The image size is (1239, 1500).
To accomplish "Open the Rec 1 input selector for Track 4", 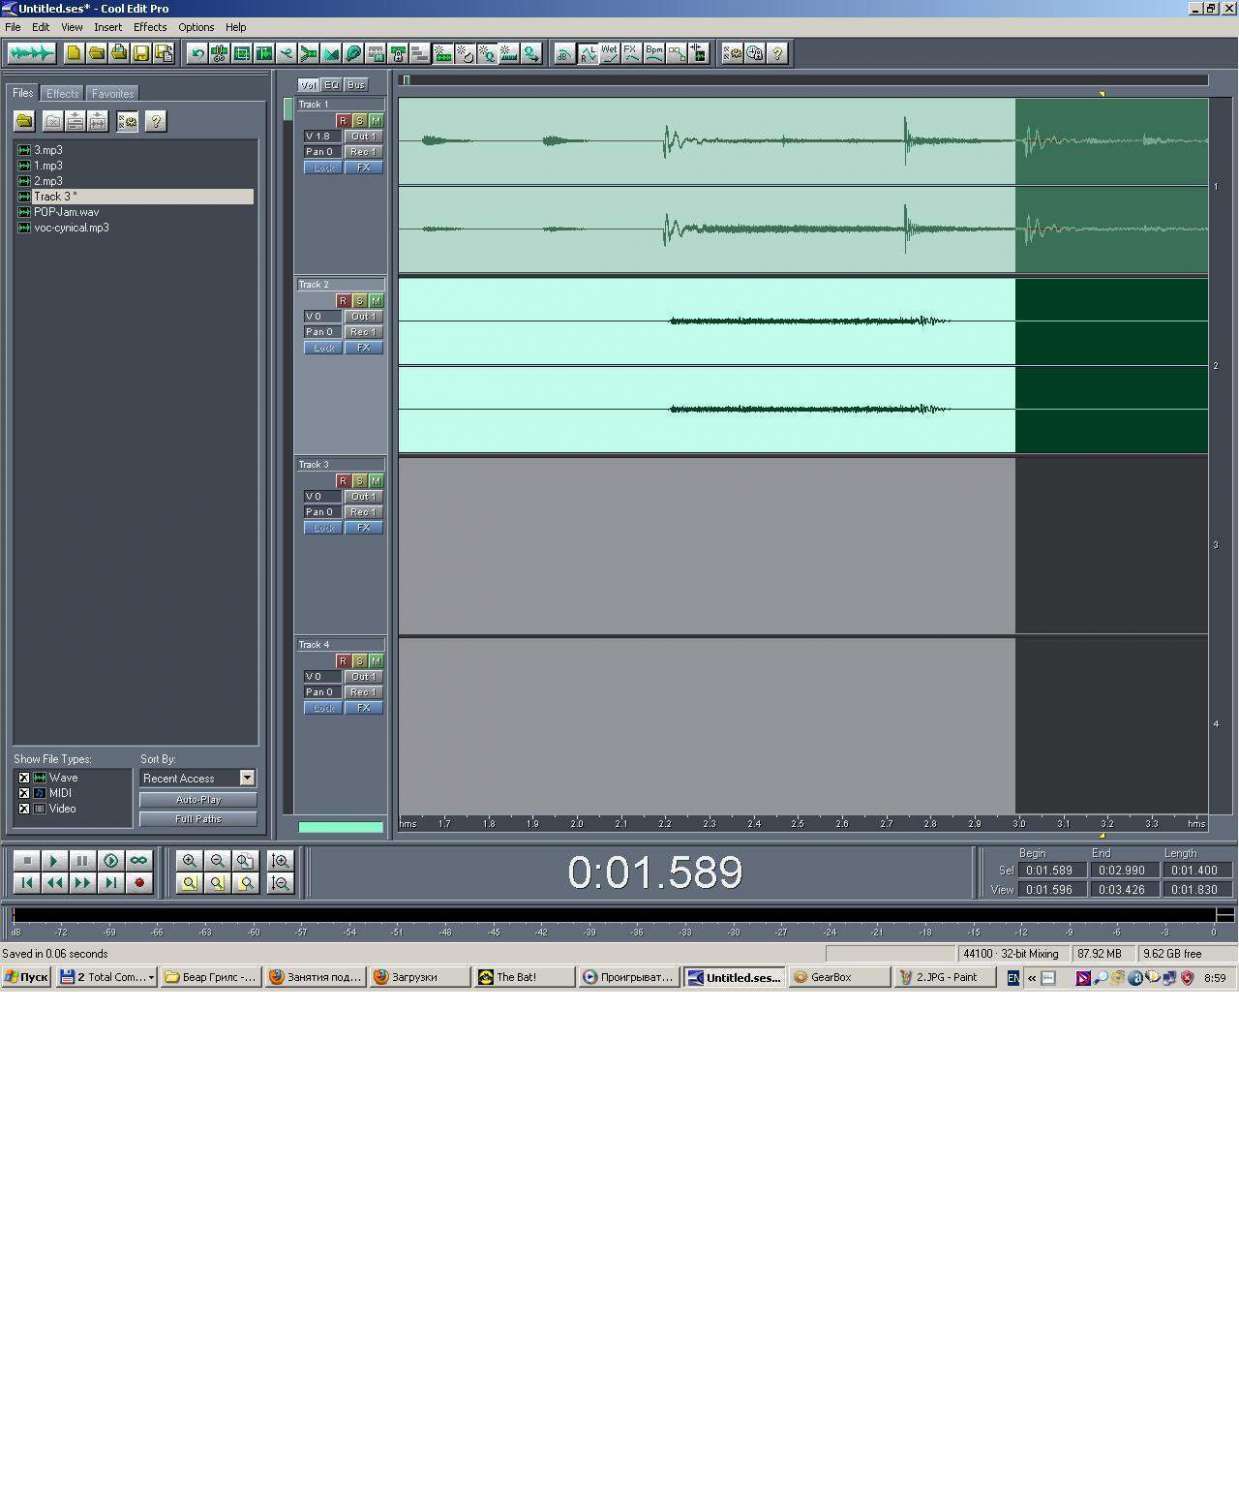I will tap(363, 692).
